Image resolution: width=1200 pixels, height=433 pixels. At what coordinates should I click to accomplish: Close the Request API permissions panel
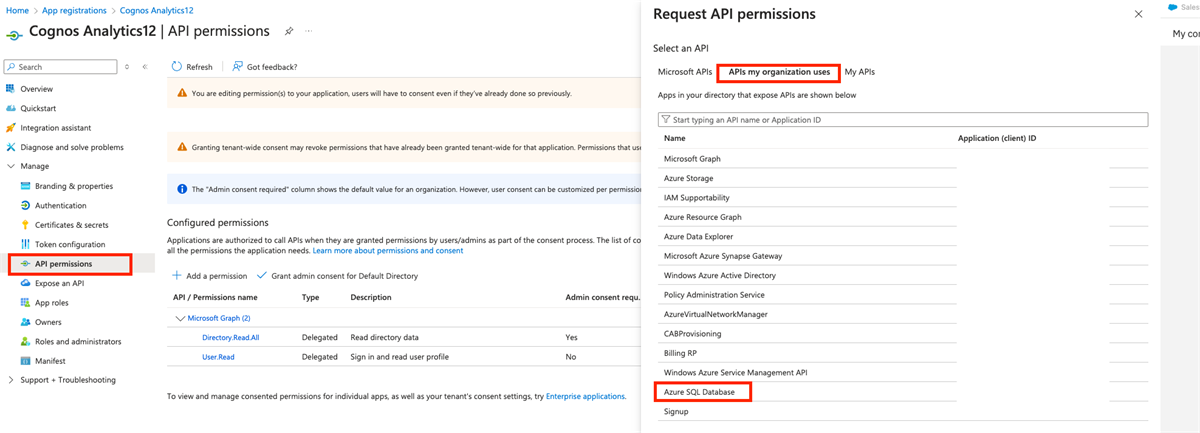(1138, 15)
